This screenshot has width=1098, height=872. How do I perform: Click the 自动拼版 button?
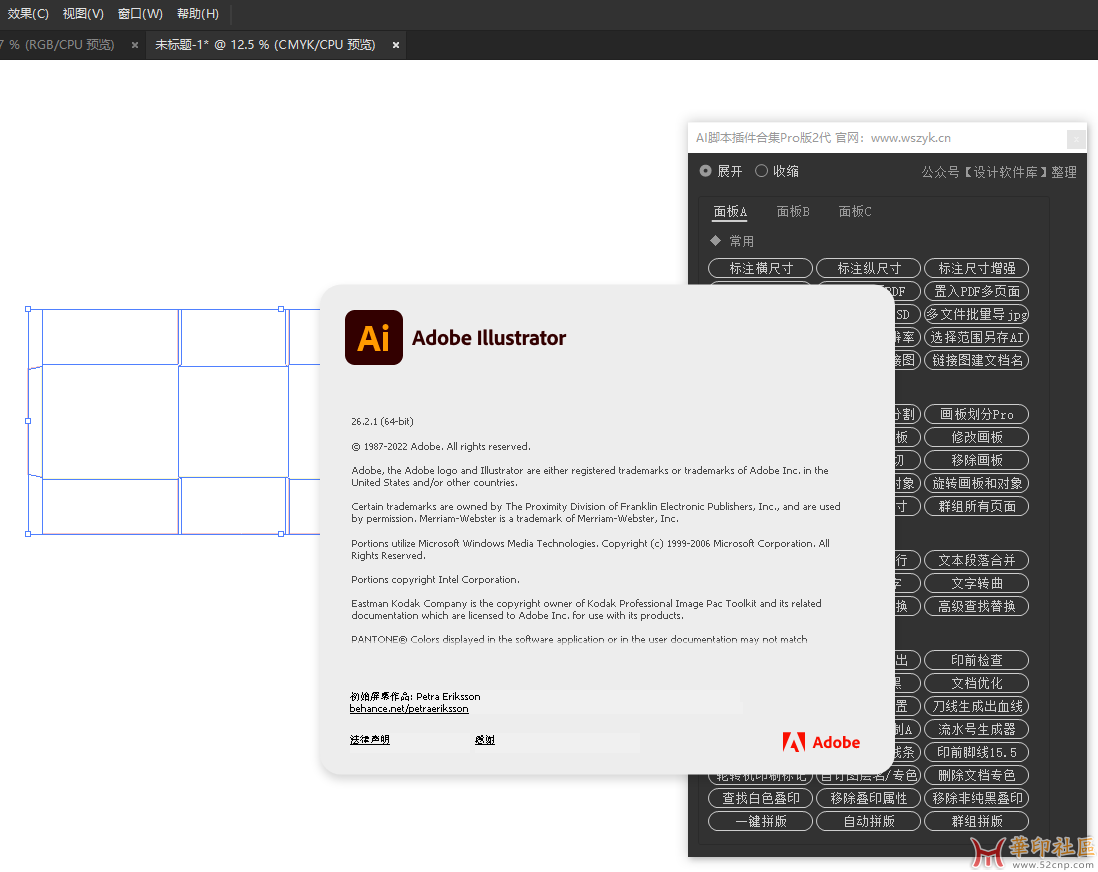868,821
